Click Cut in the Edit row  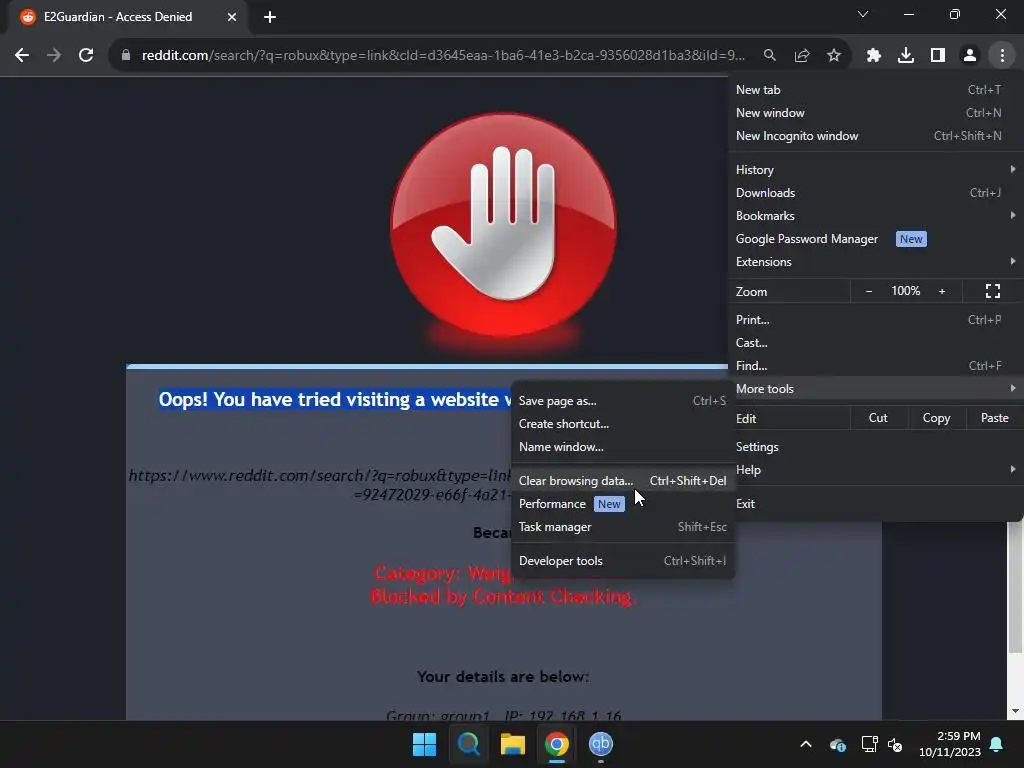pos(878,418)
